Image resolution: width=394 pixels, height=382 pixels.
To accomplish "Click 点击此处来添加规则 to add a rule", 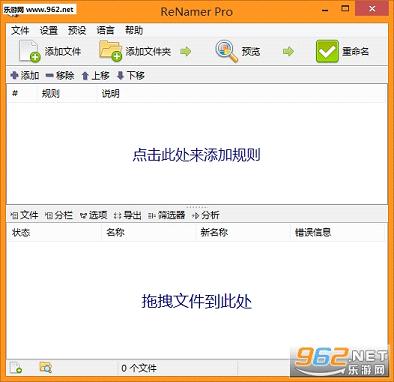I will pyautogui.click(x=197, y=155).
